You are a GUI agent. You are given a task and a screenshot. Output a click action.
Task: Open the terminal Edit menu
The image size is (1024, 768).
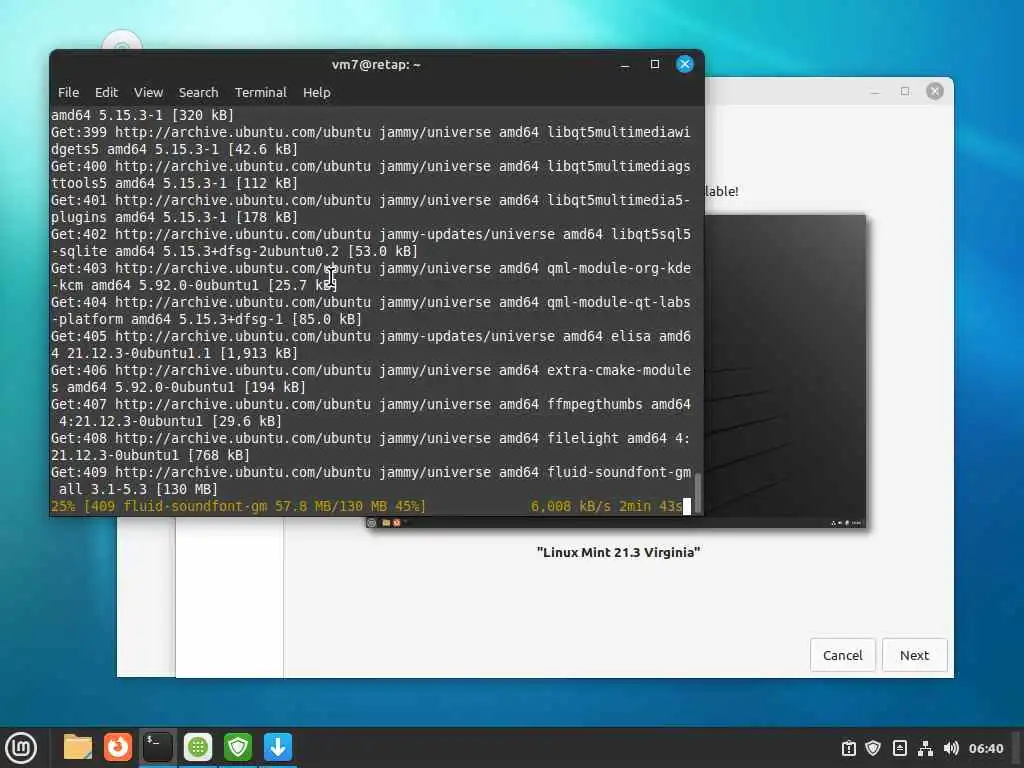106,93
